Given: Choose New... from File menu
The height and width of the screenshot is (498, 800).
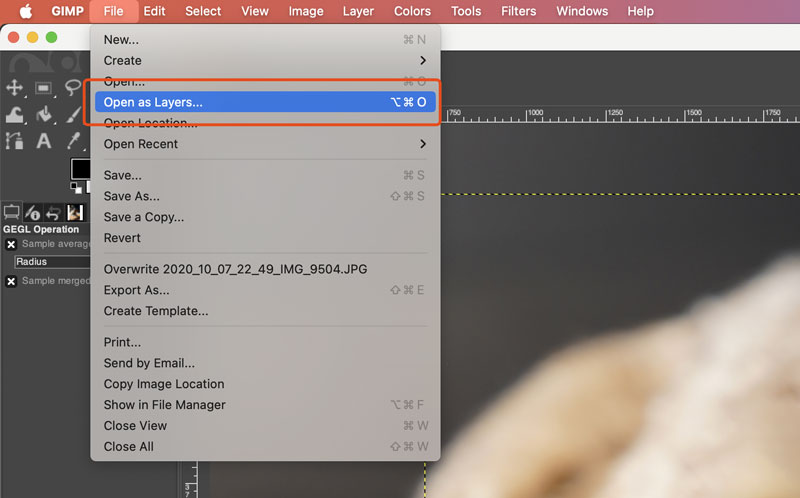Looking at the screenshot, I should point(265,39).
